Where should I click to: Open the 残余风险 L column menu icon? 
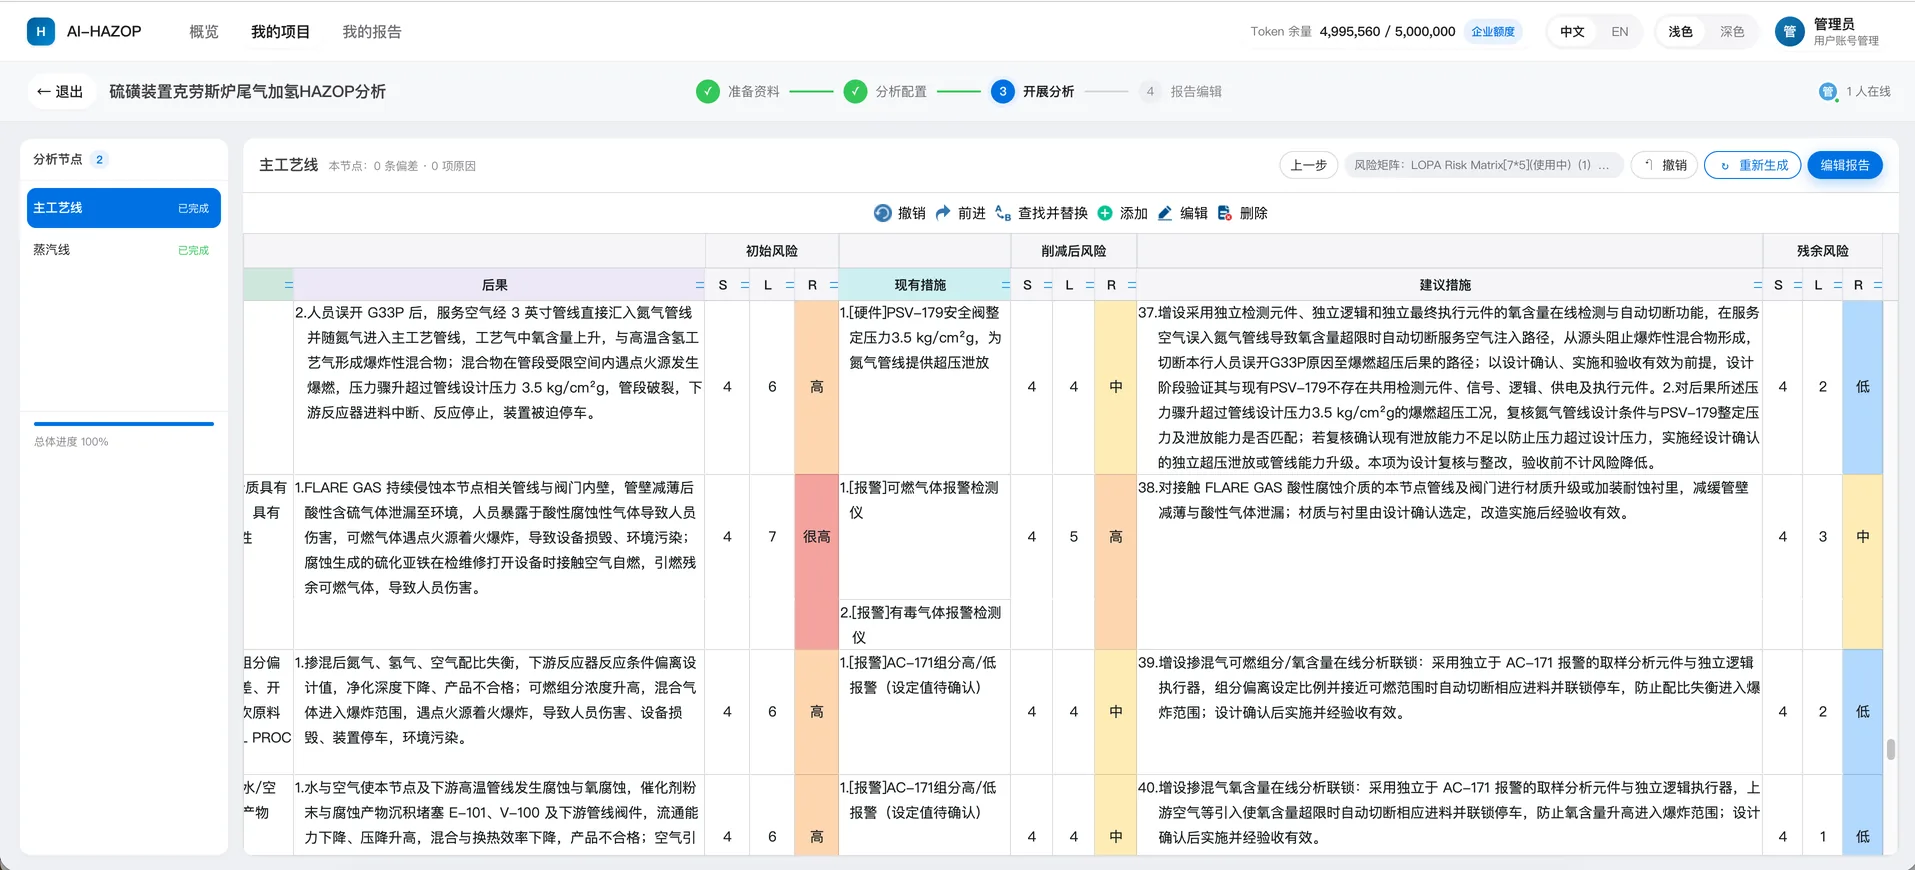pos(1838,285)
